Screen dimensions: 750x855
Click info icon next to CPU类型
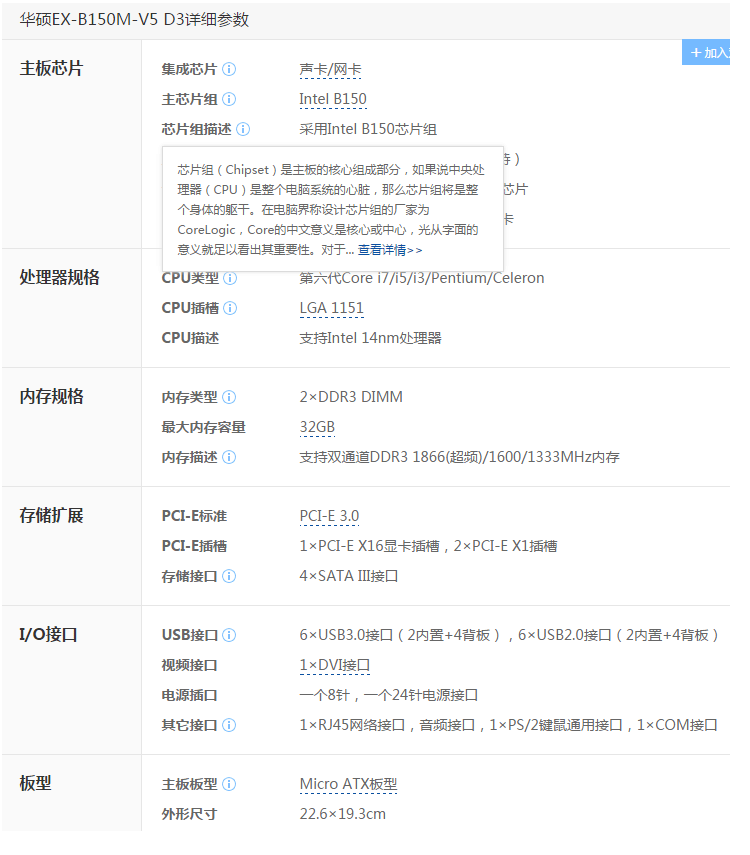tap(230, 278)
